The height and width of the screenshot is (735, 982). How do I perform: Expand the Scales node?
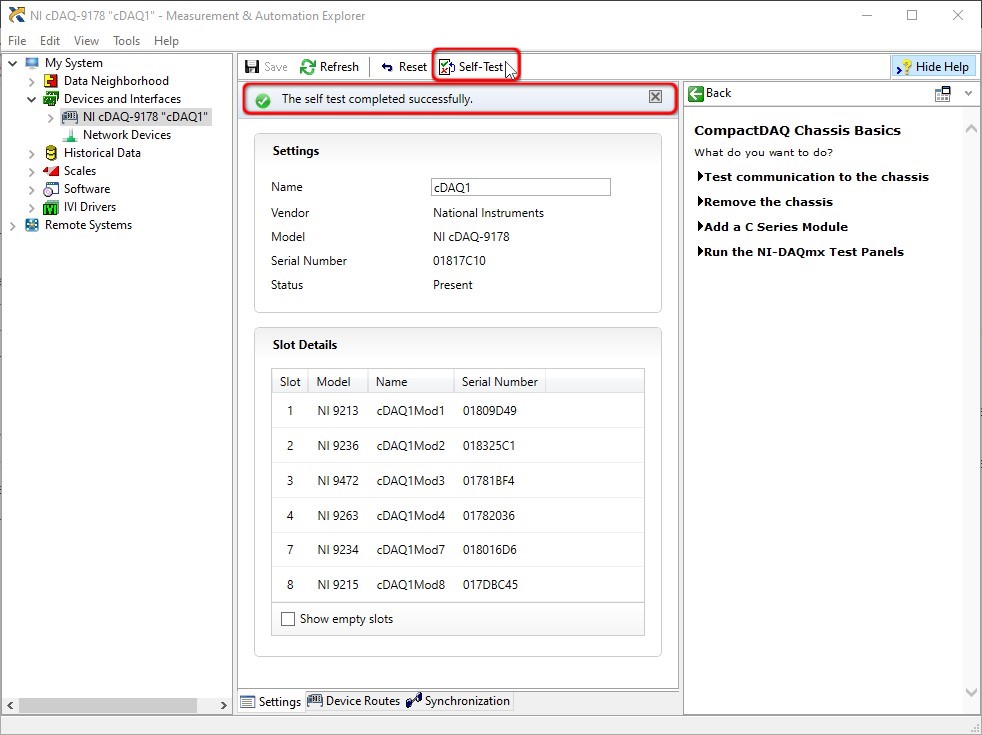(x=31, y=171)
